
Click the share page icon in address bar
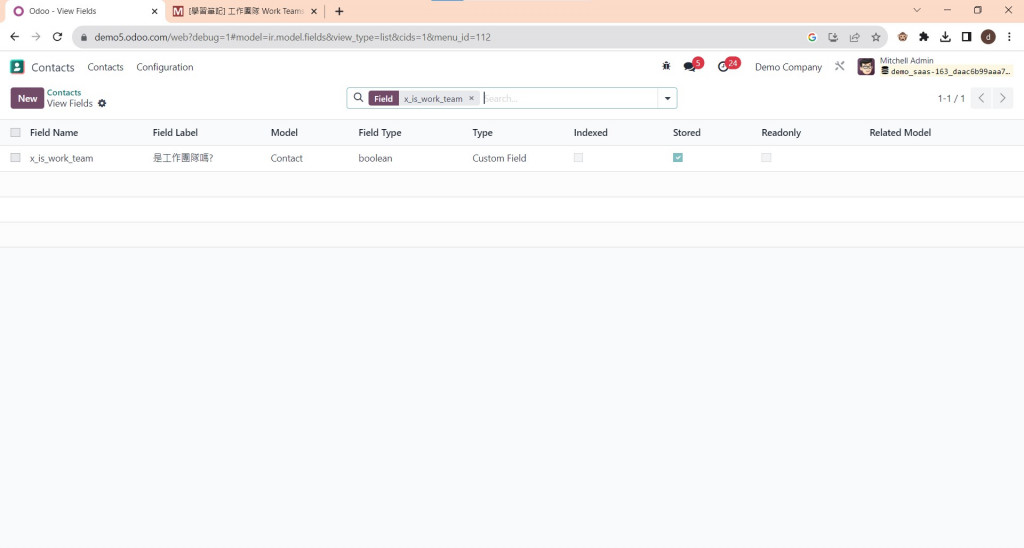[x=854, y=37]
